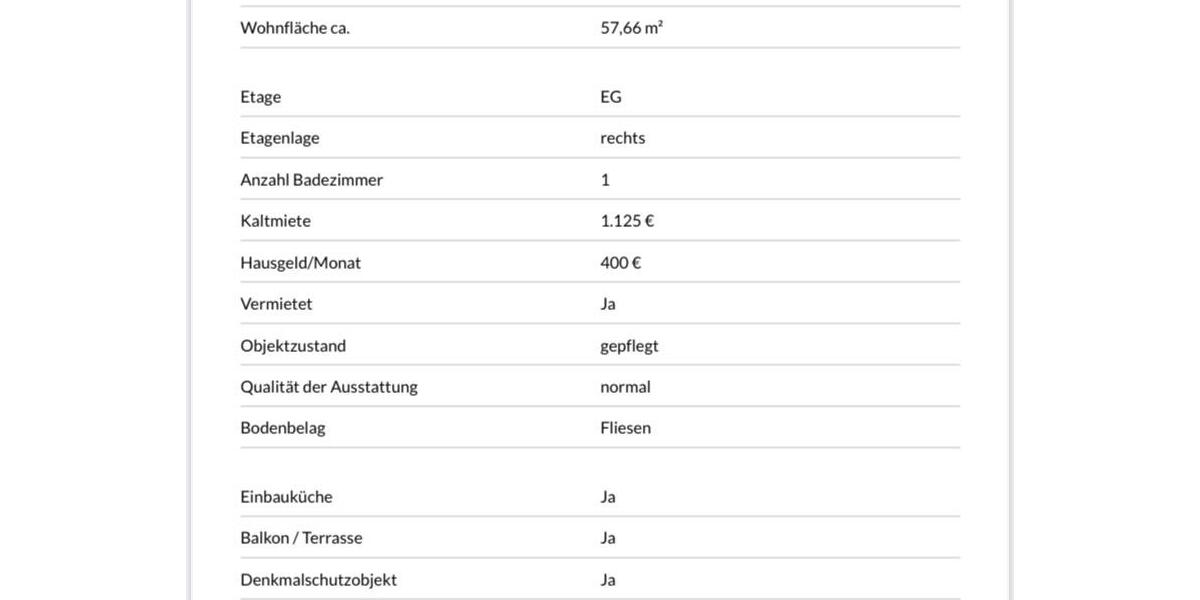The width and height of the screenshot is (1200, 600).
Task: Select the 400 € value
Action: coord(621,263)
